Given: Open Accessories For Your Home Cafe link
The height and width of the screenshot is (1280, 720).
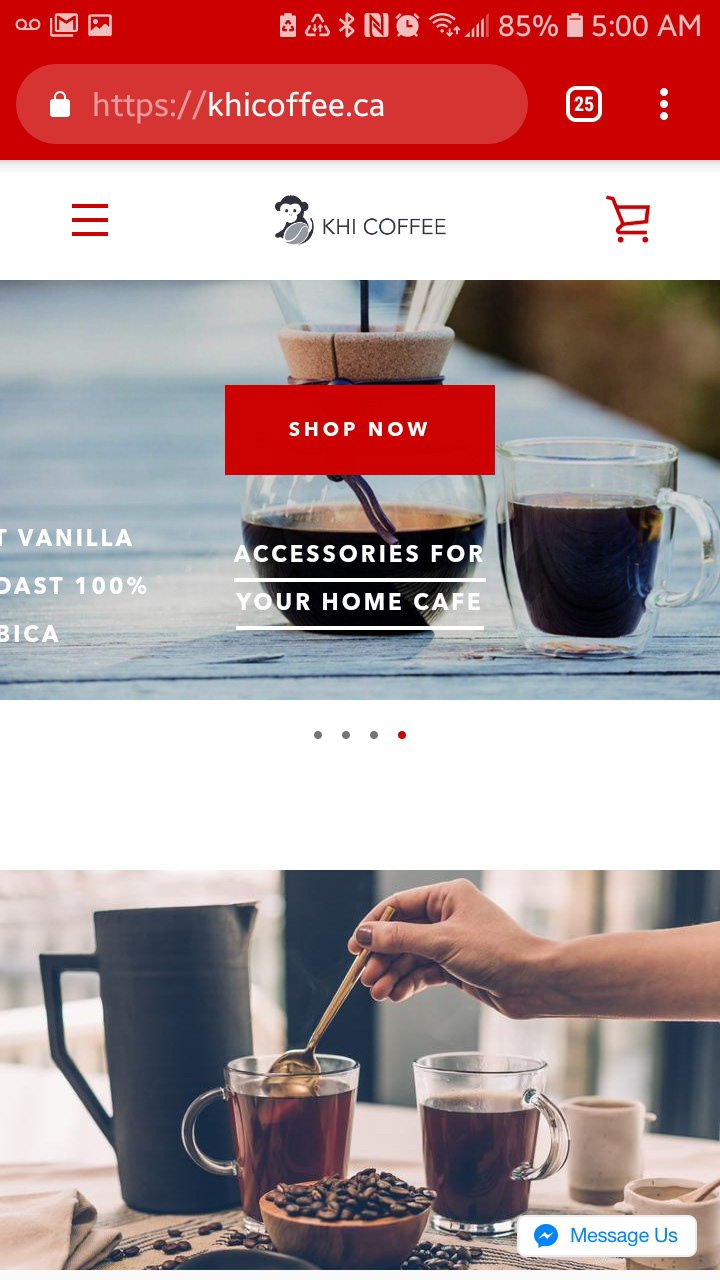Looking at the screenshot, I should coord(360,578).
